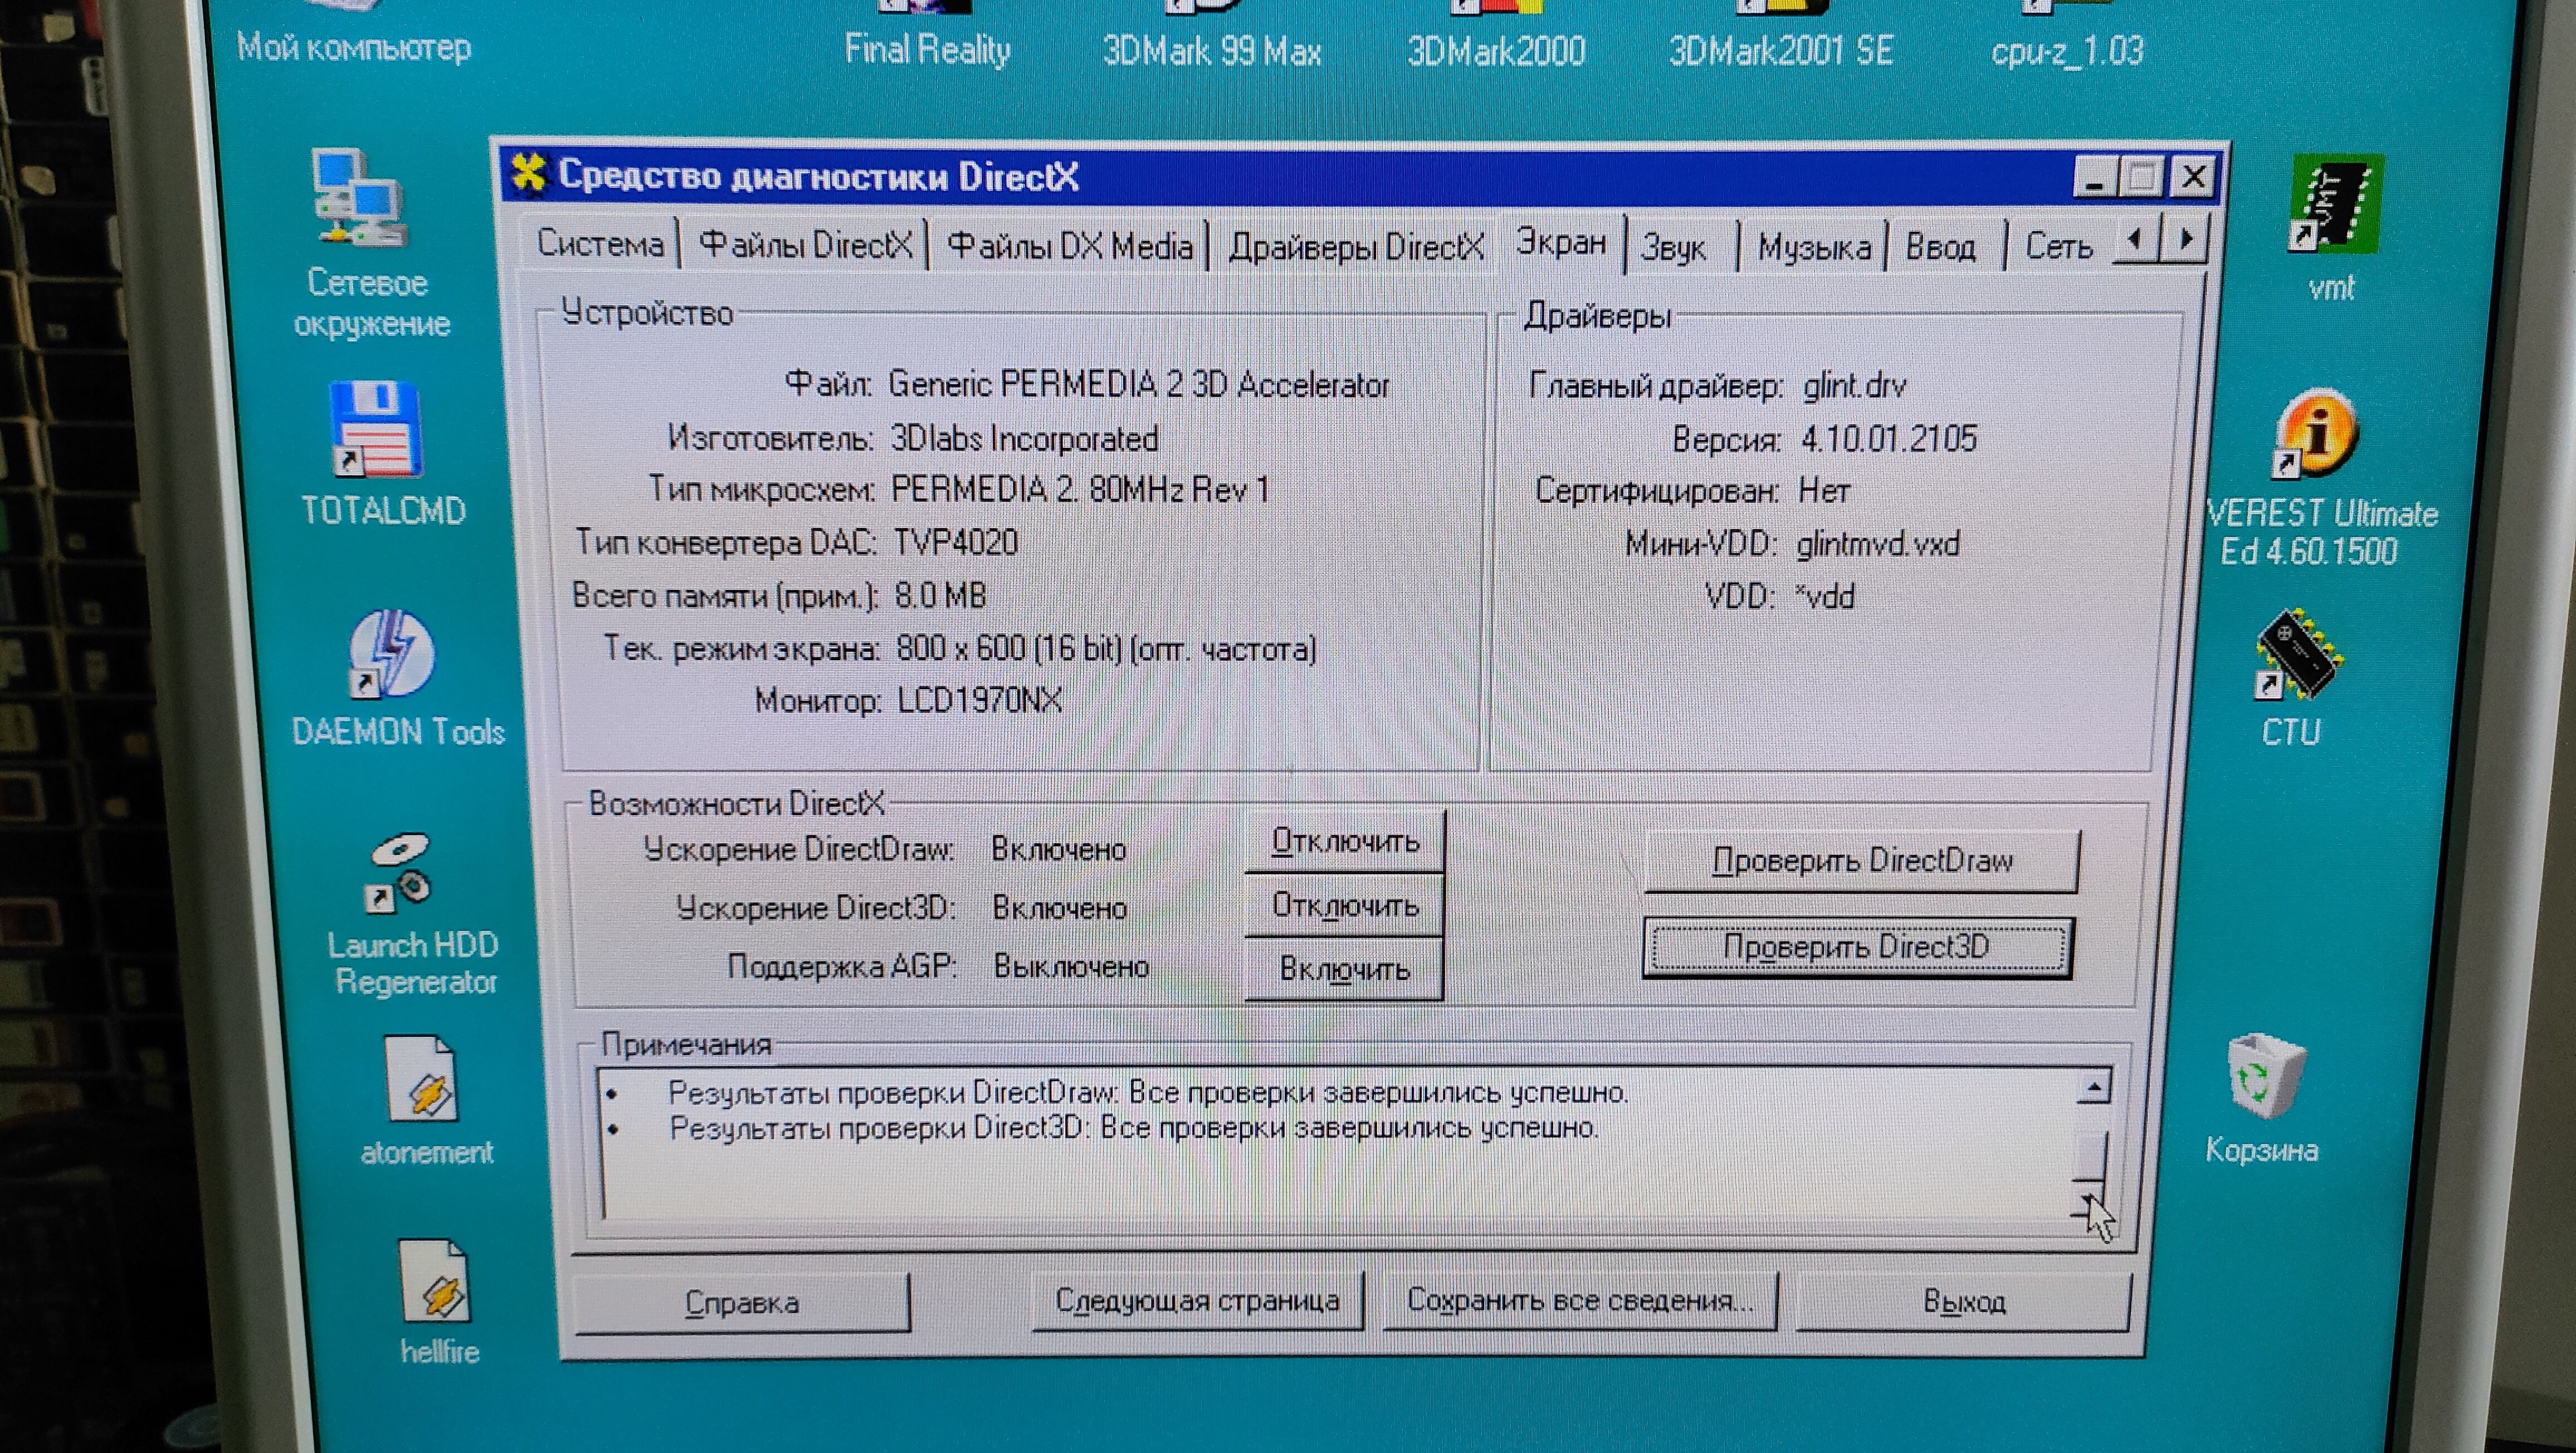Switch to the Звук tab
Viewport: 2576px width, 1453px height.
[1673, 247]
